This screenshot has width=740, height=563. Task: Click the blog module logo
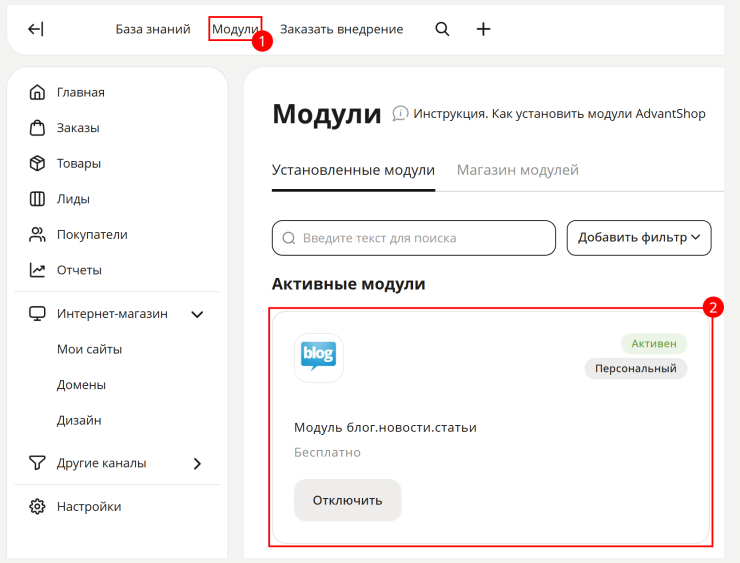pos(319,358)
